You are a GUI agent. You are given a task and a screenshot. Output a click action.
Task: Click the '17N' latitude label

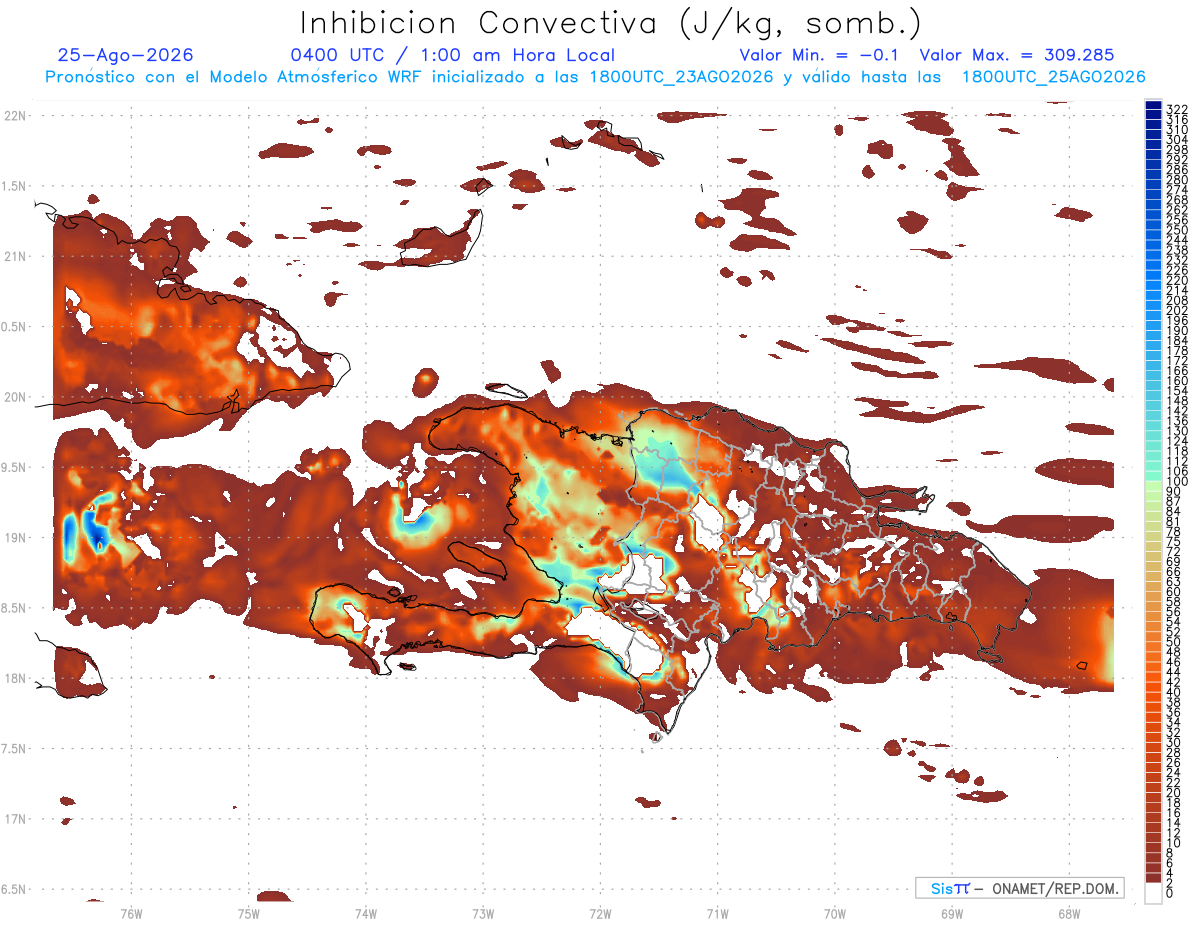(x=15, y=819)
